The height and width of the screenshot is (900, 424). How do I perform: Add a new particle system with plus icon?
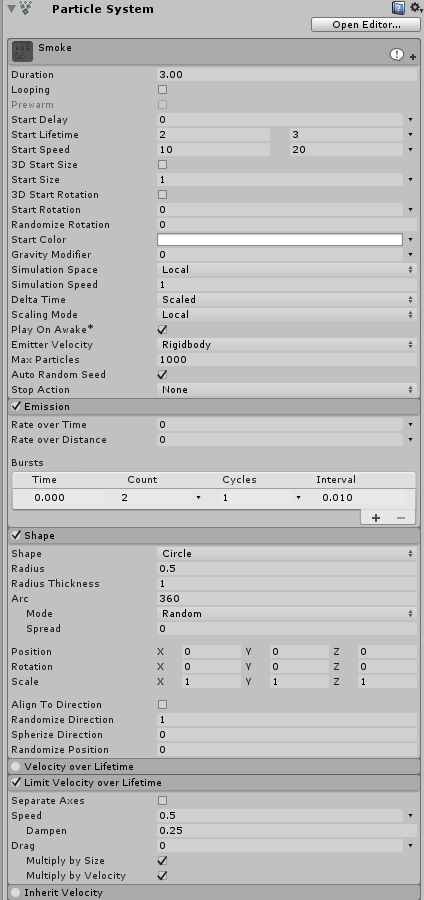coord(413,57)
